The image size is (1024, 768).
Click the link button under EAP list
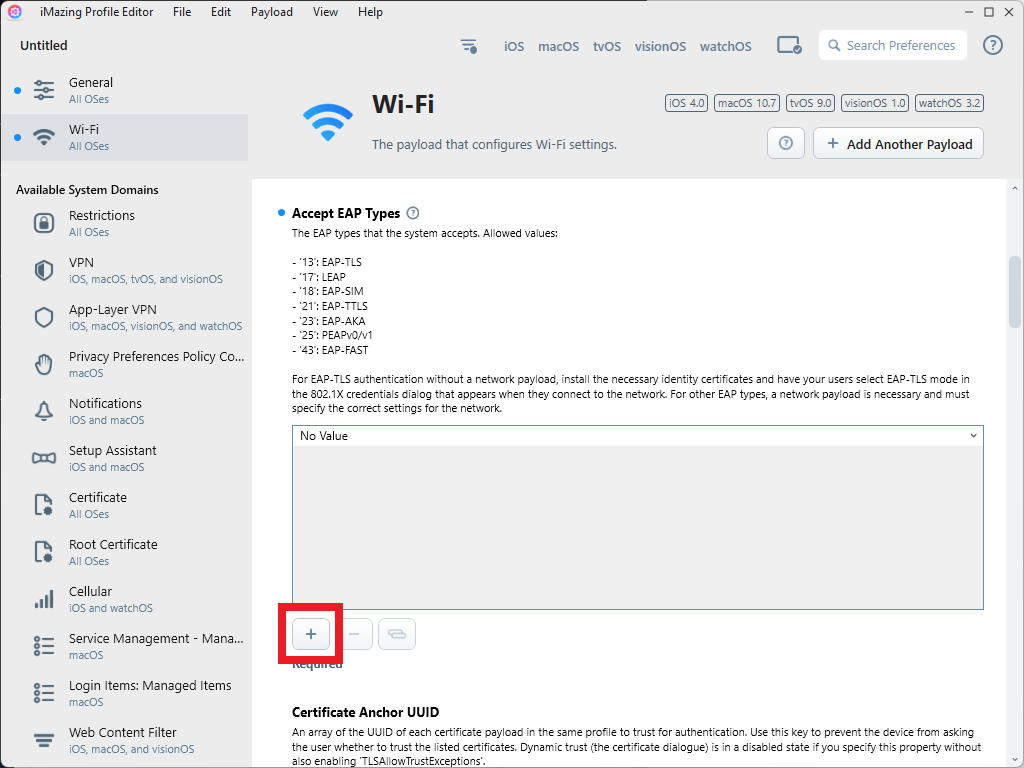click(x=397, y=633)
